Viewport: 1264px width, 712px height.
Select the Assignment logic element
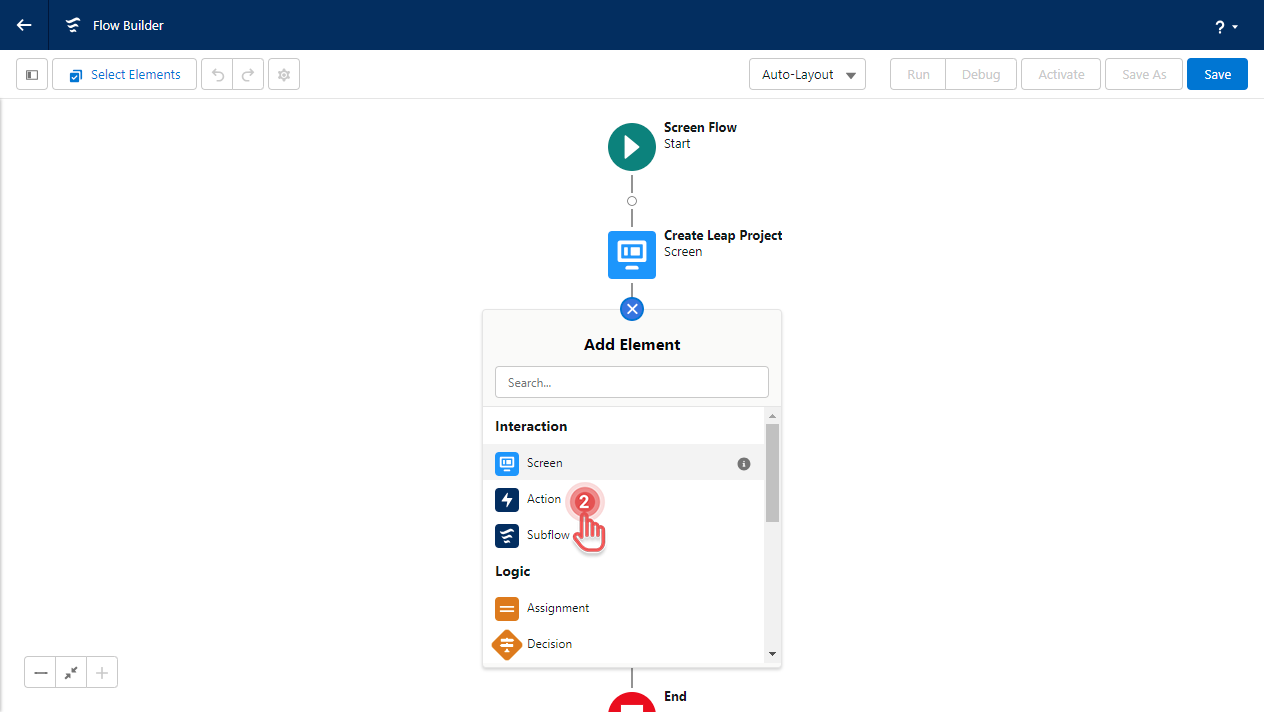558,608
